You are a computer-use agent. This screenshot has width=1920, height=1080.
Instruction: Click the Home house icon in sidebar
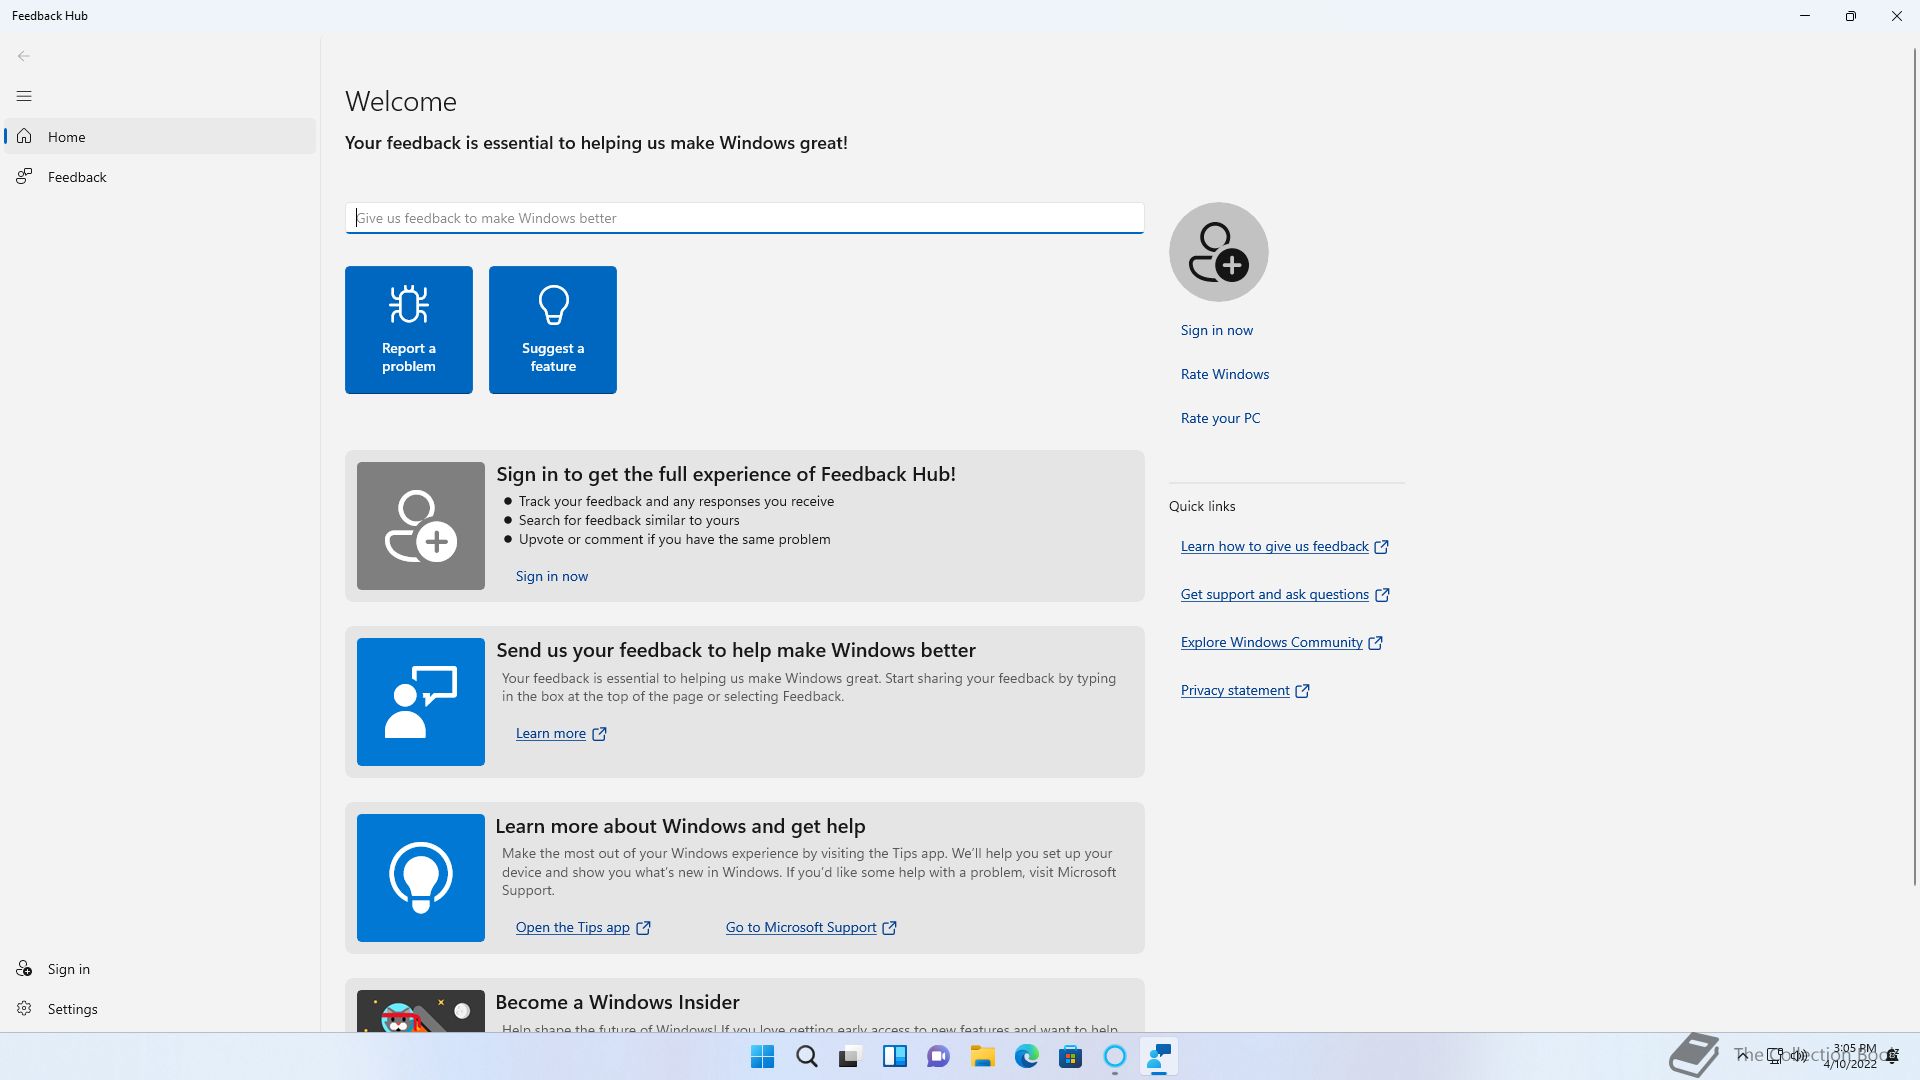click(24, 137)
